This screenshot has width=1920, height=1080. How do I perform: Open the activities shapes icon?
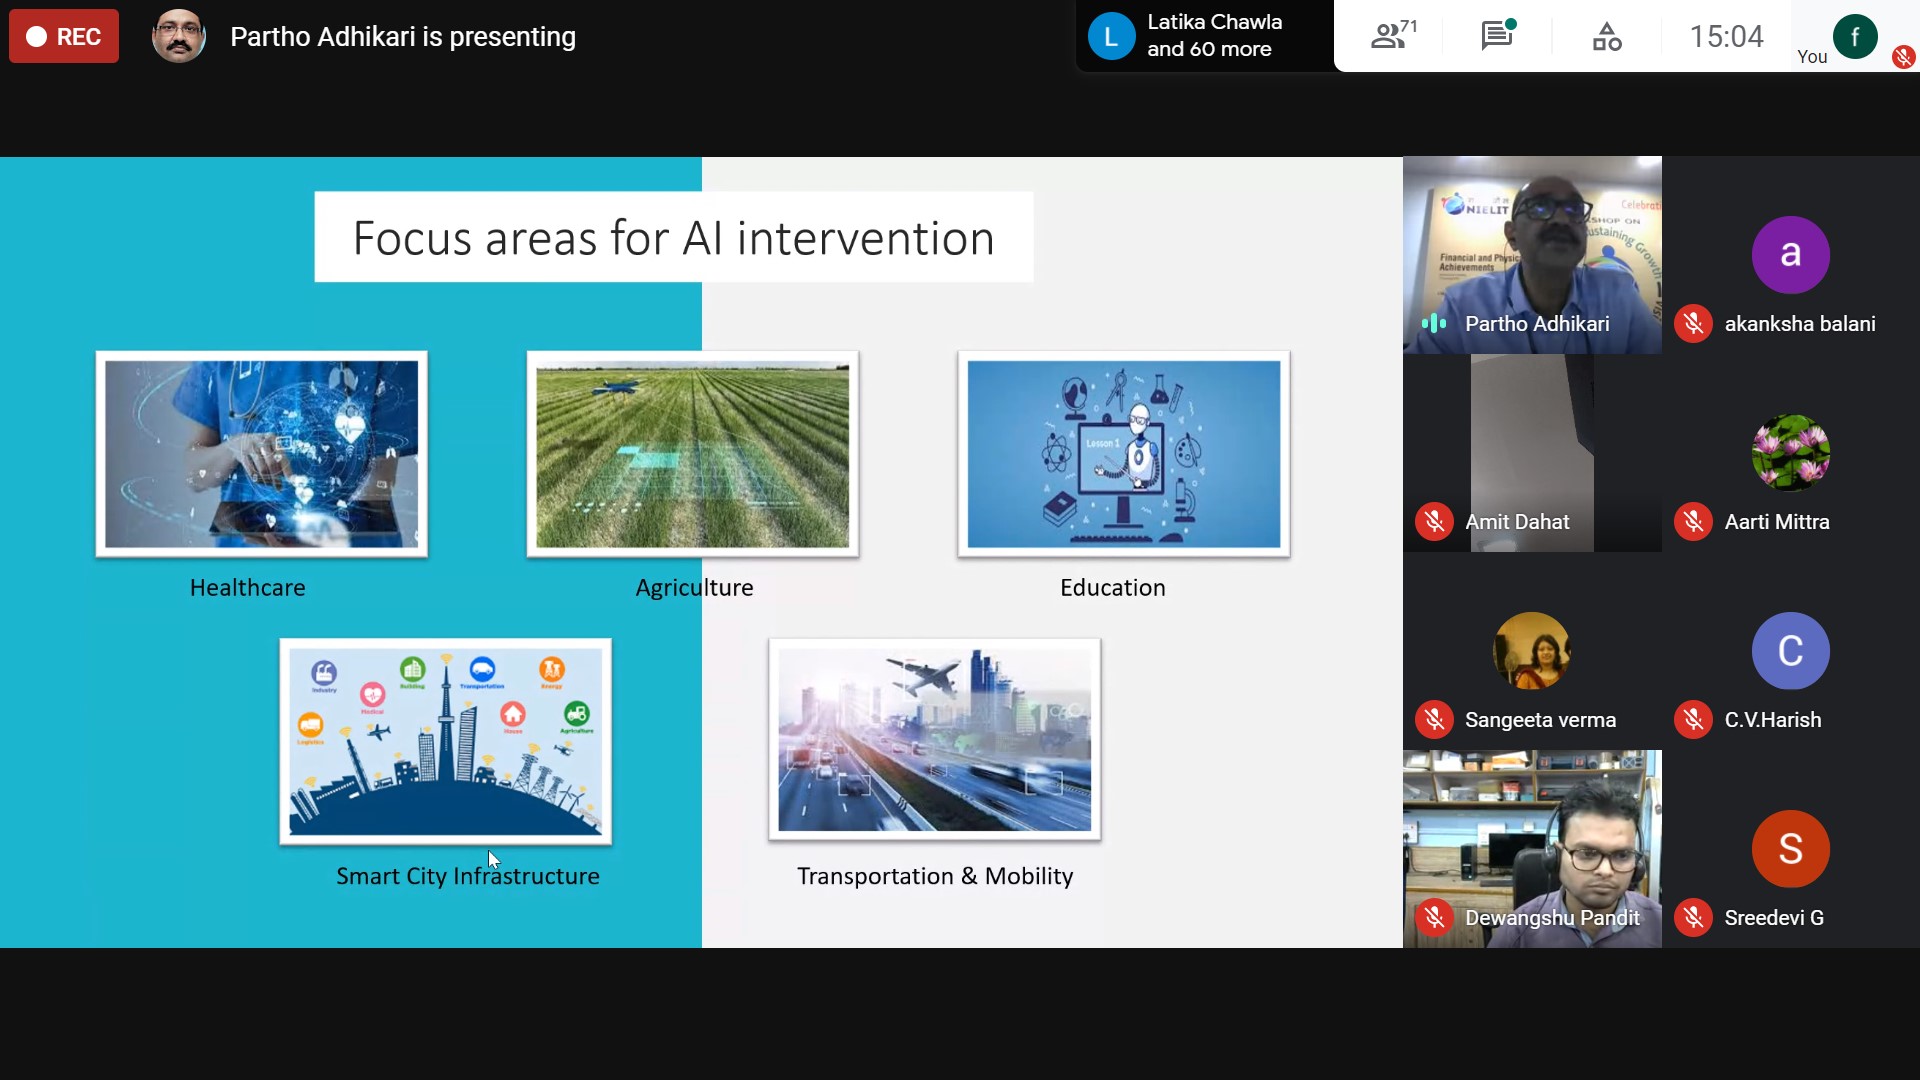(x=1607, y=37)
